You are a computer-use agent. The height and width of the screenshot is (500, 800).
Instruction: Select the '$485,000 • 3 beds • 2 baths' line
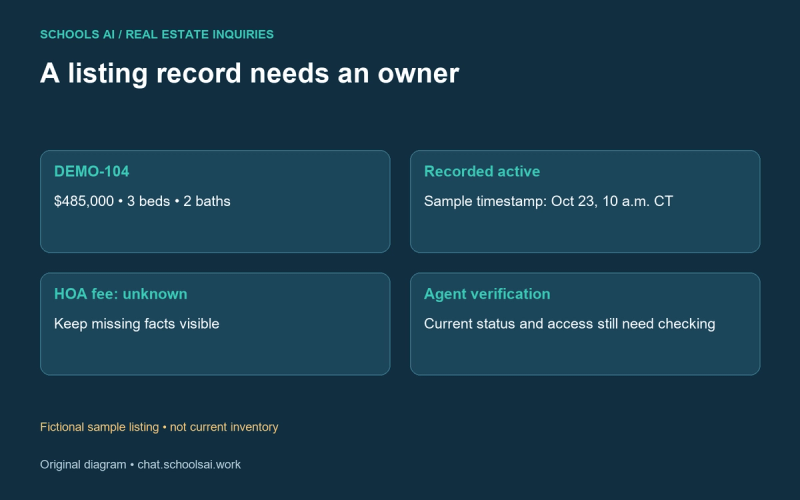pos(142,201)
